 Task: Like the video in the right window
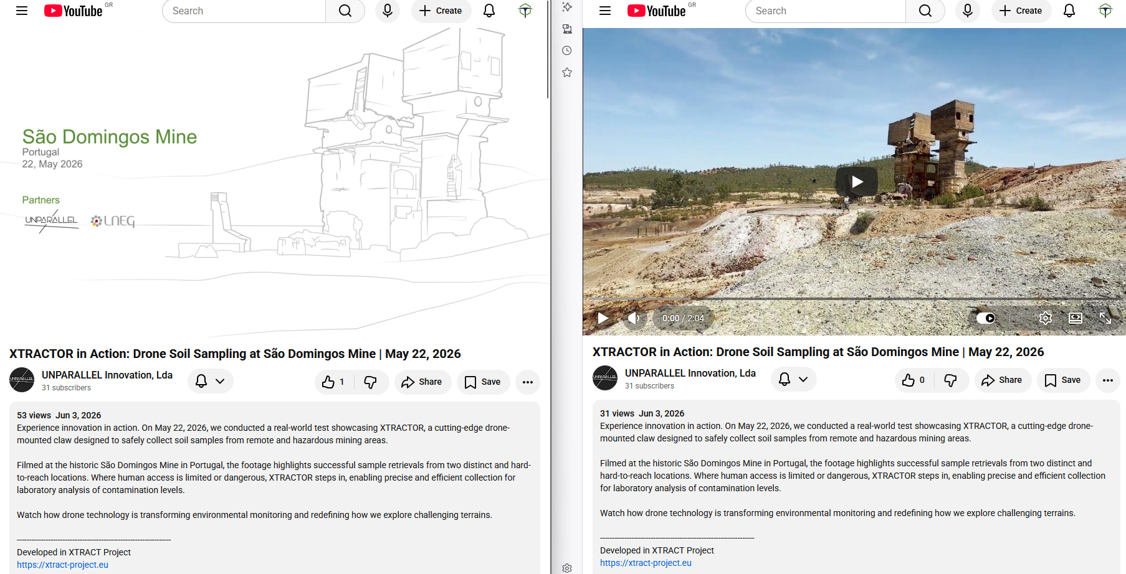click(x=913, y=380)
